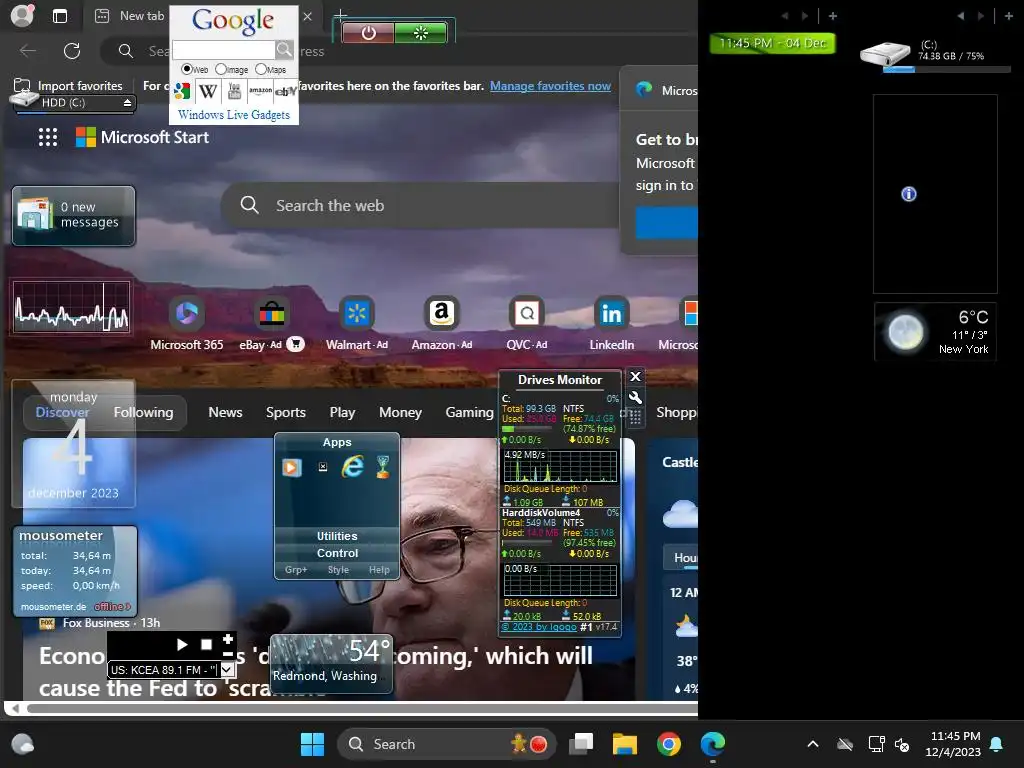Open the New York weather gadget

pos(935,332)
